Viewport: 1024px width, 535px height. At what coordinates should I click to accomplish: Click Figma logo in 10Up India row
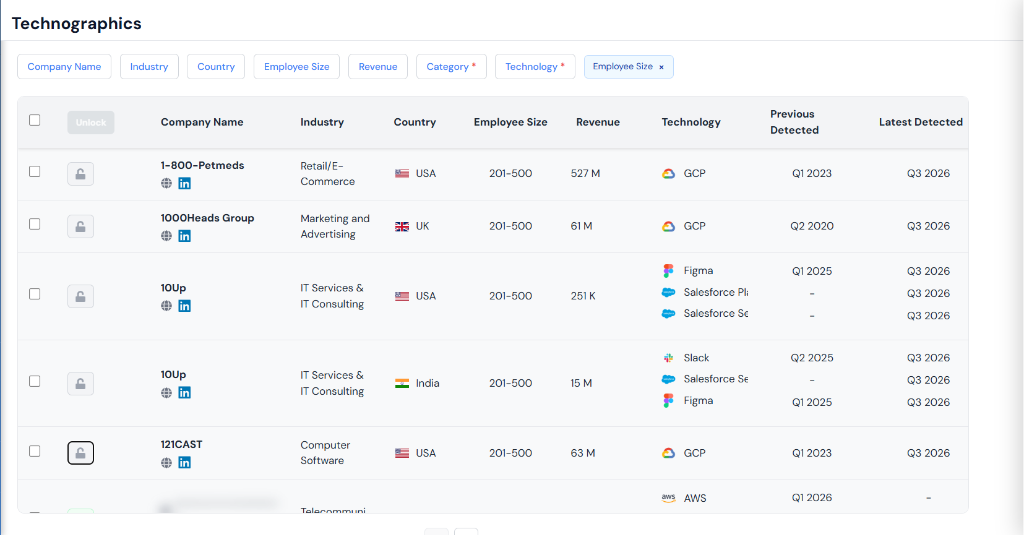pos(668,401)
